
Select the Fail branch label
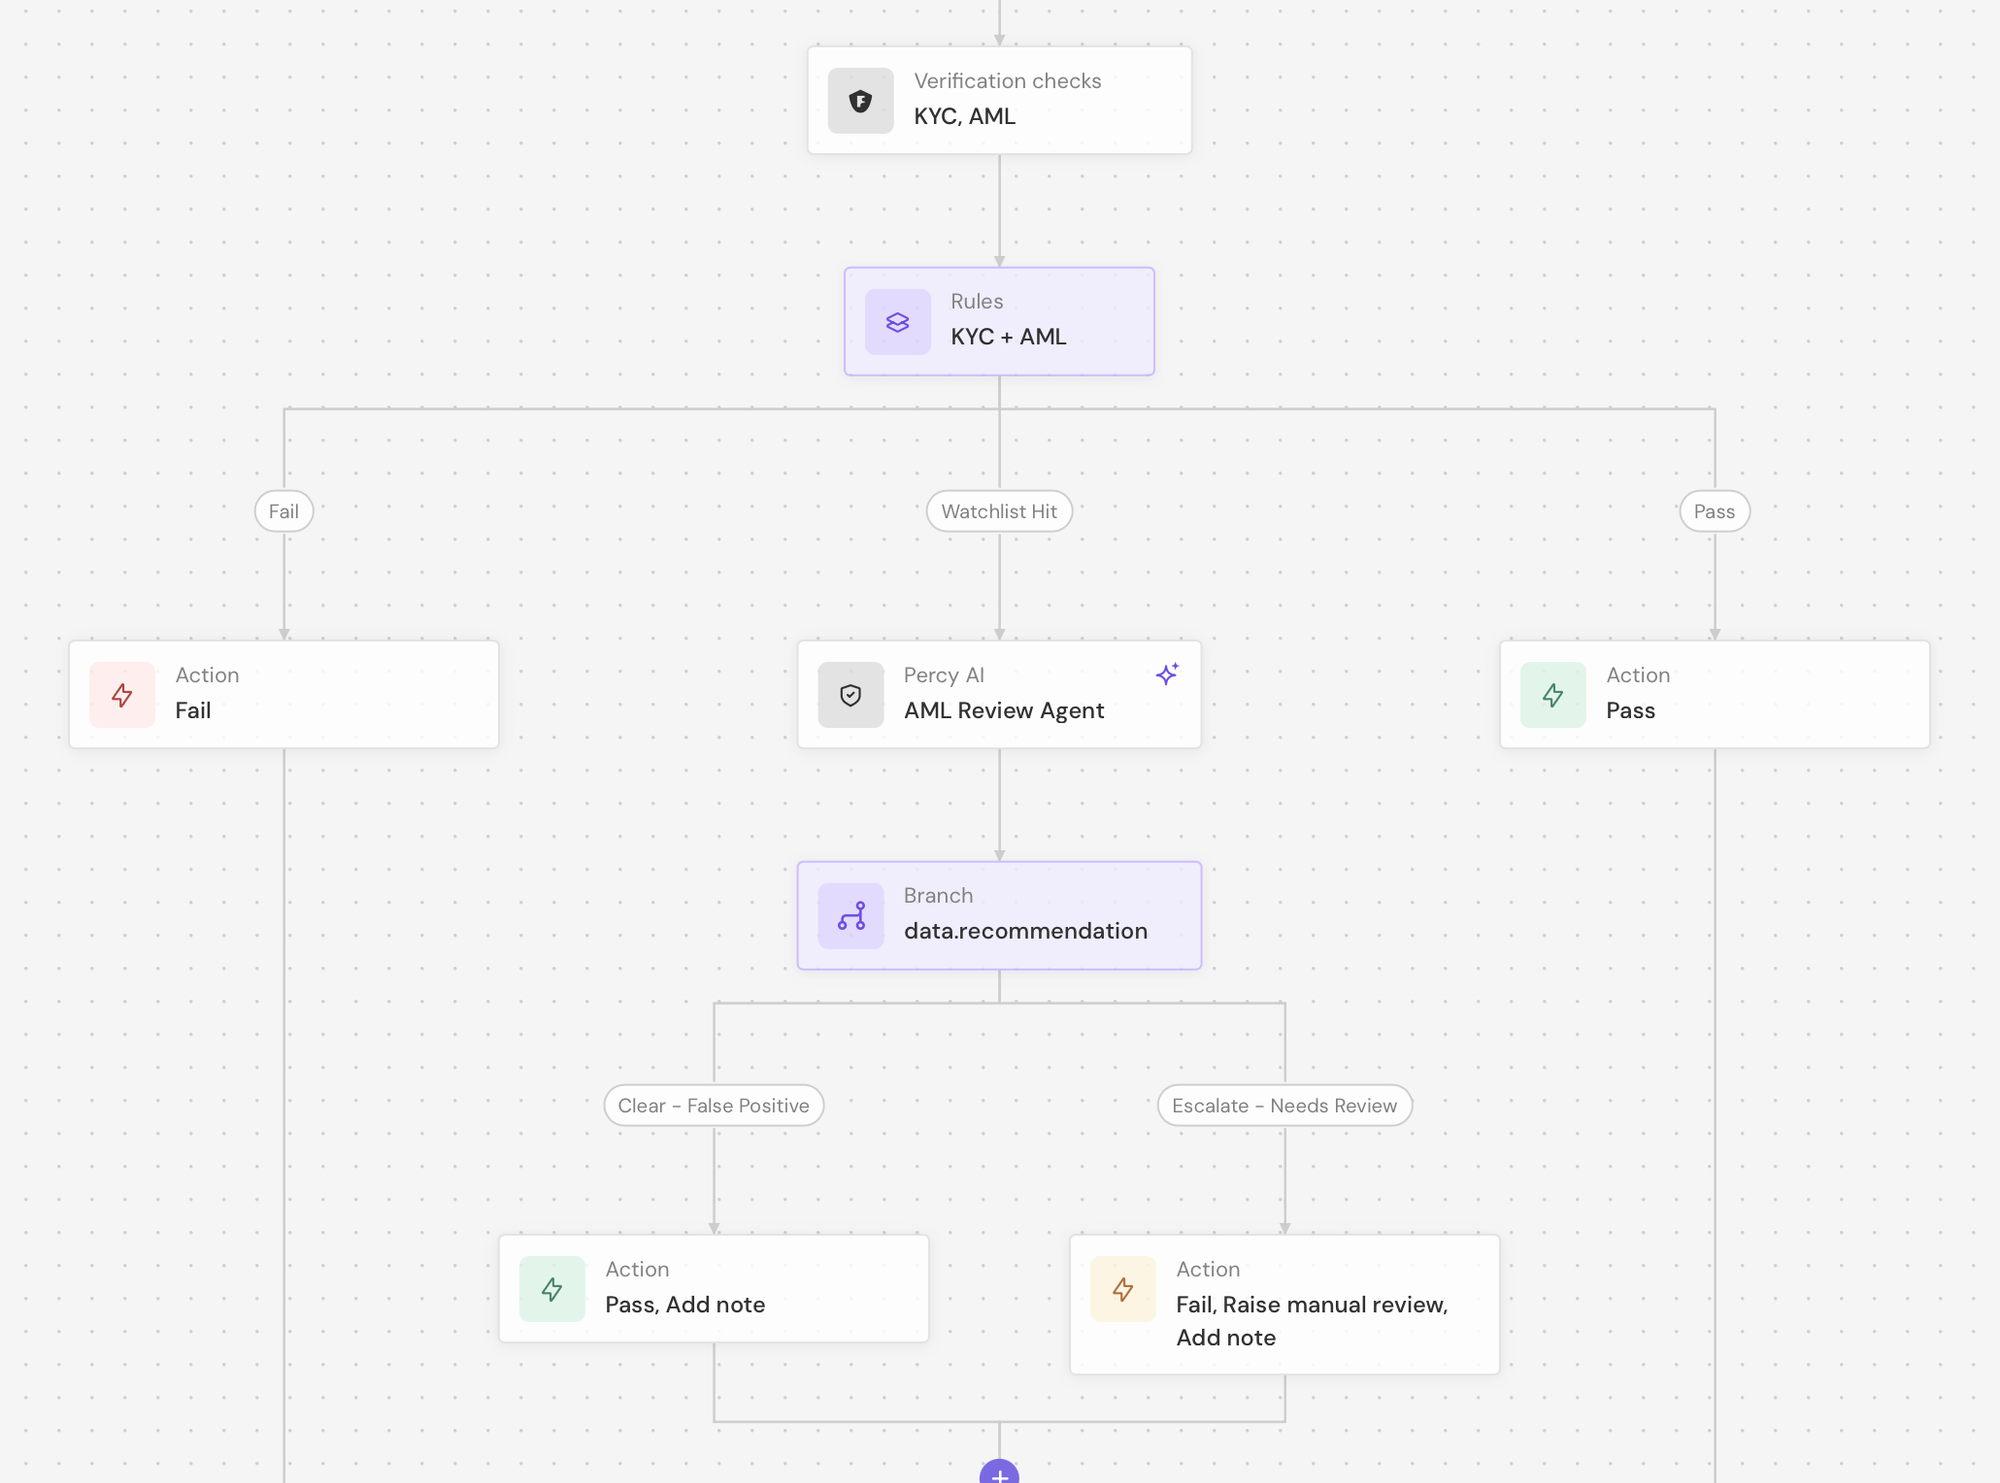point(284,511)
